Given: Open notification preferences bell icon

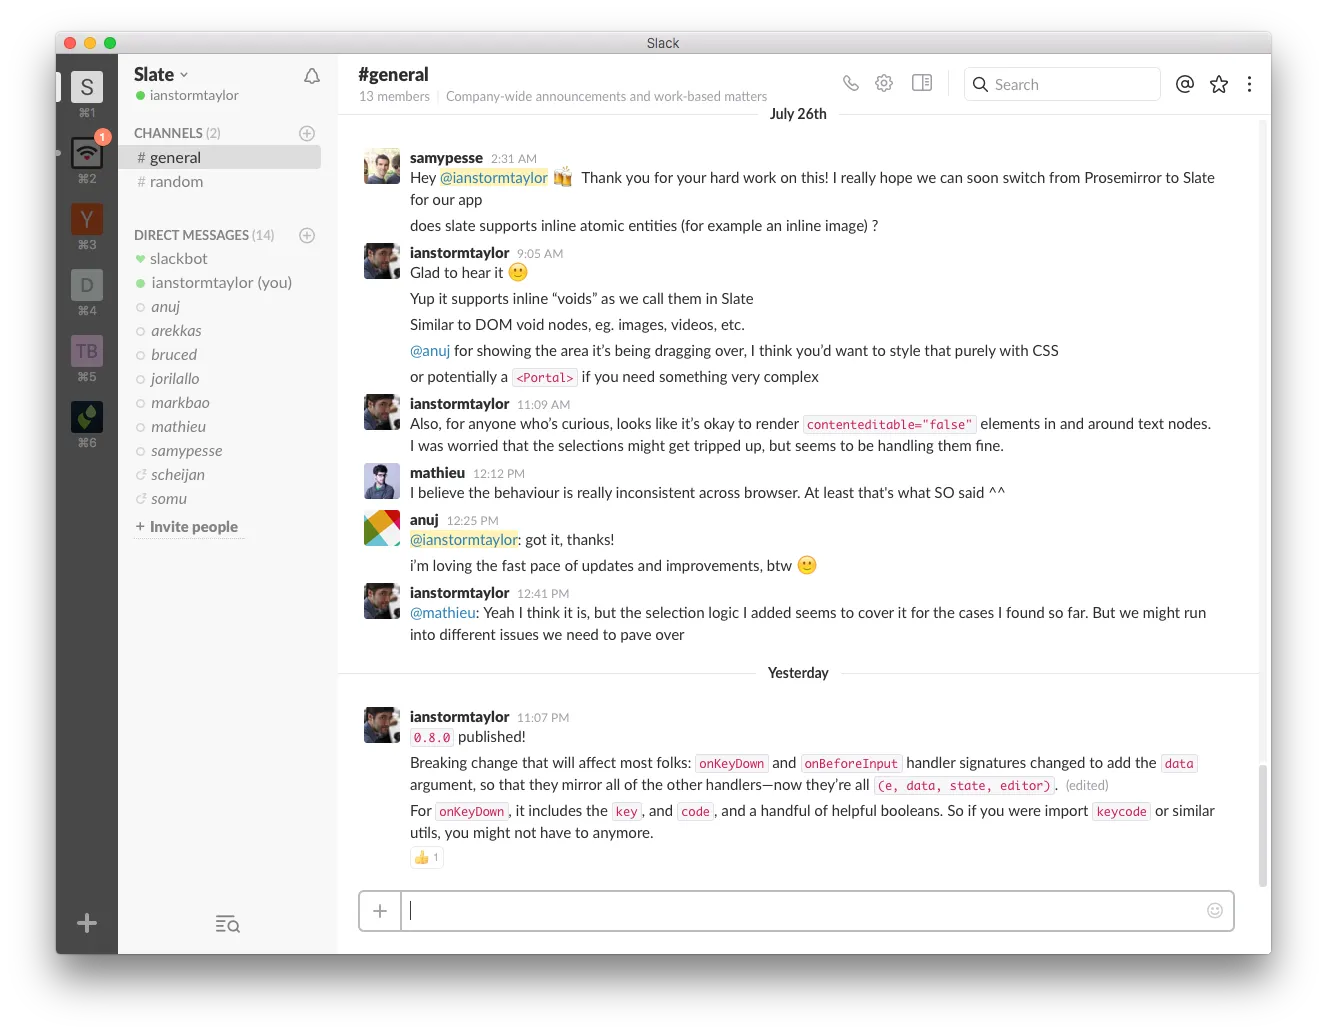Looking at the screenshot, I should (x=312, y=76).
